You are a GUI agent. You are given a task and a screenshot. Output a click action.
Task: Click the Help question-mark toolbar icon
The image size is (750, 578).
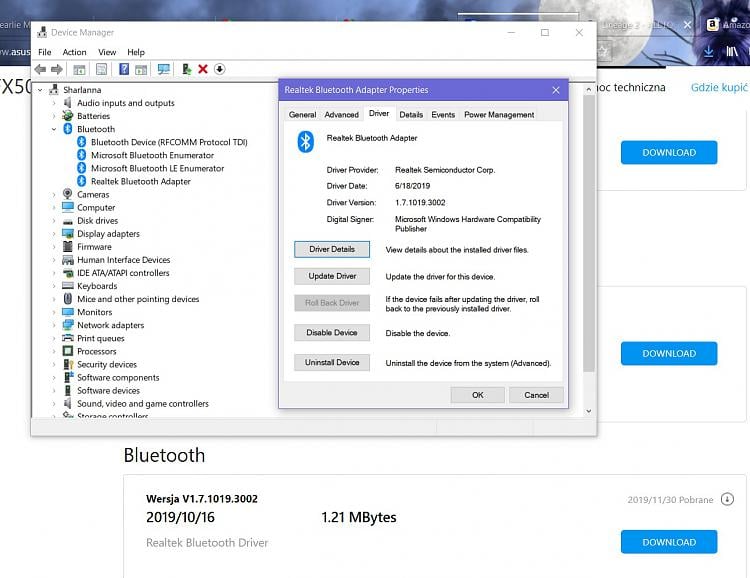124,69
